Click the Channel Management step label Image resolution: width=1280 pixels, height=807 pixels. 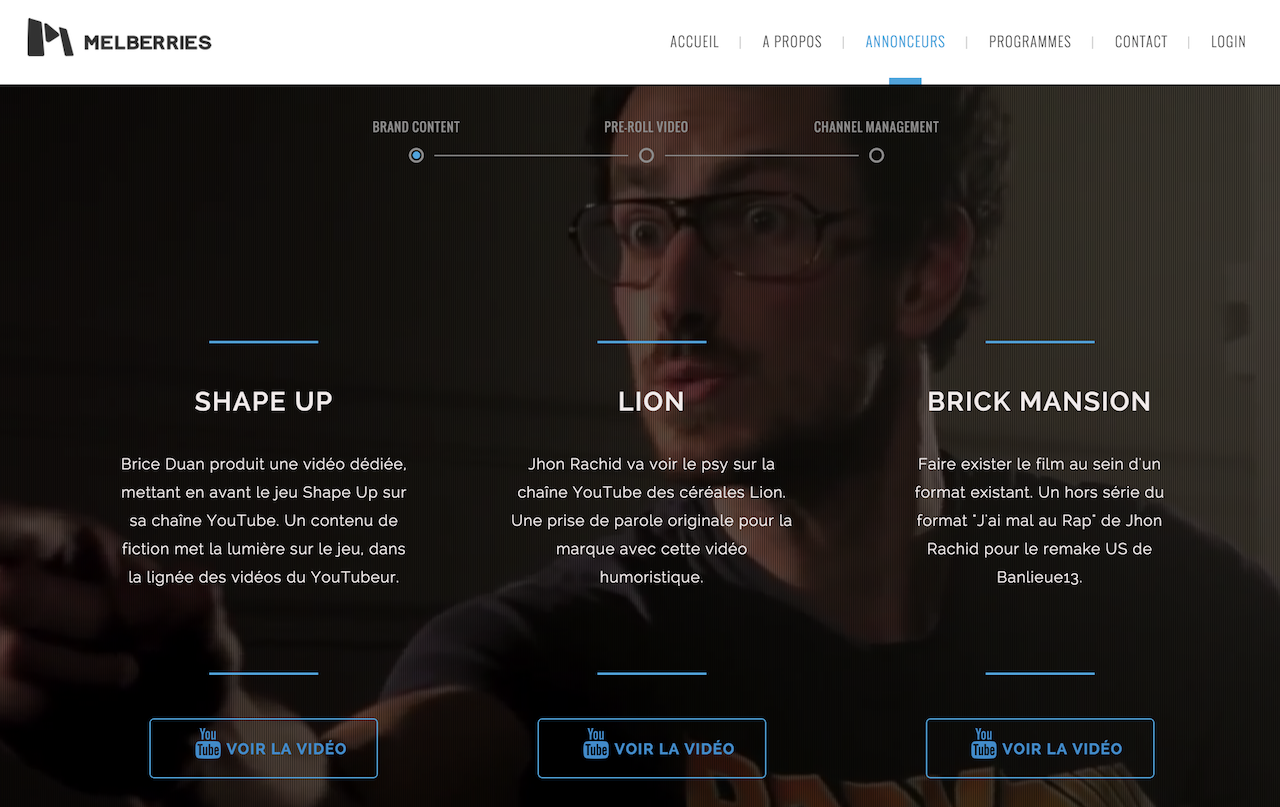pos(876,127)
